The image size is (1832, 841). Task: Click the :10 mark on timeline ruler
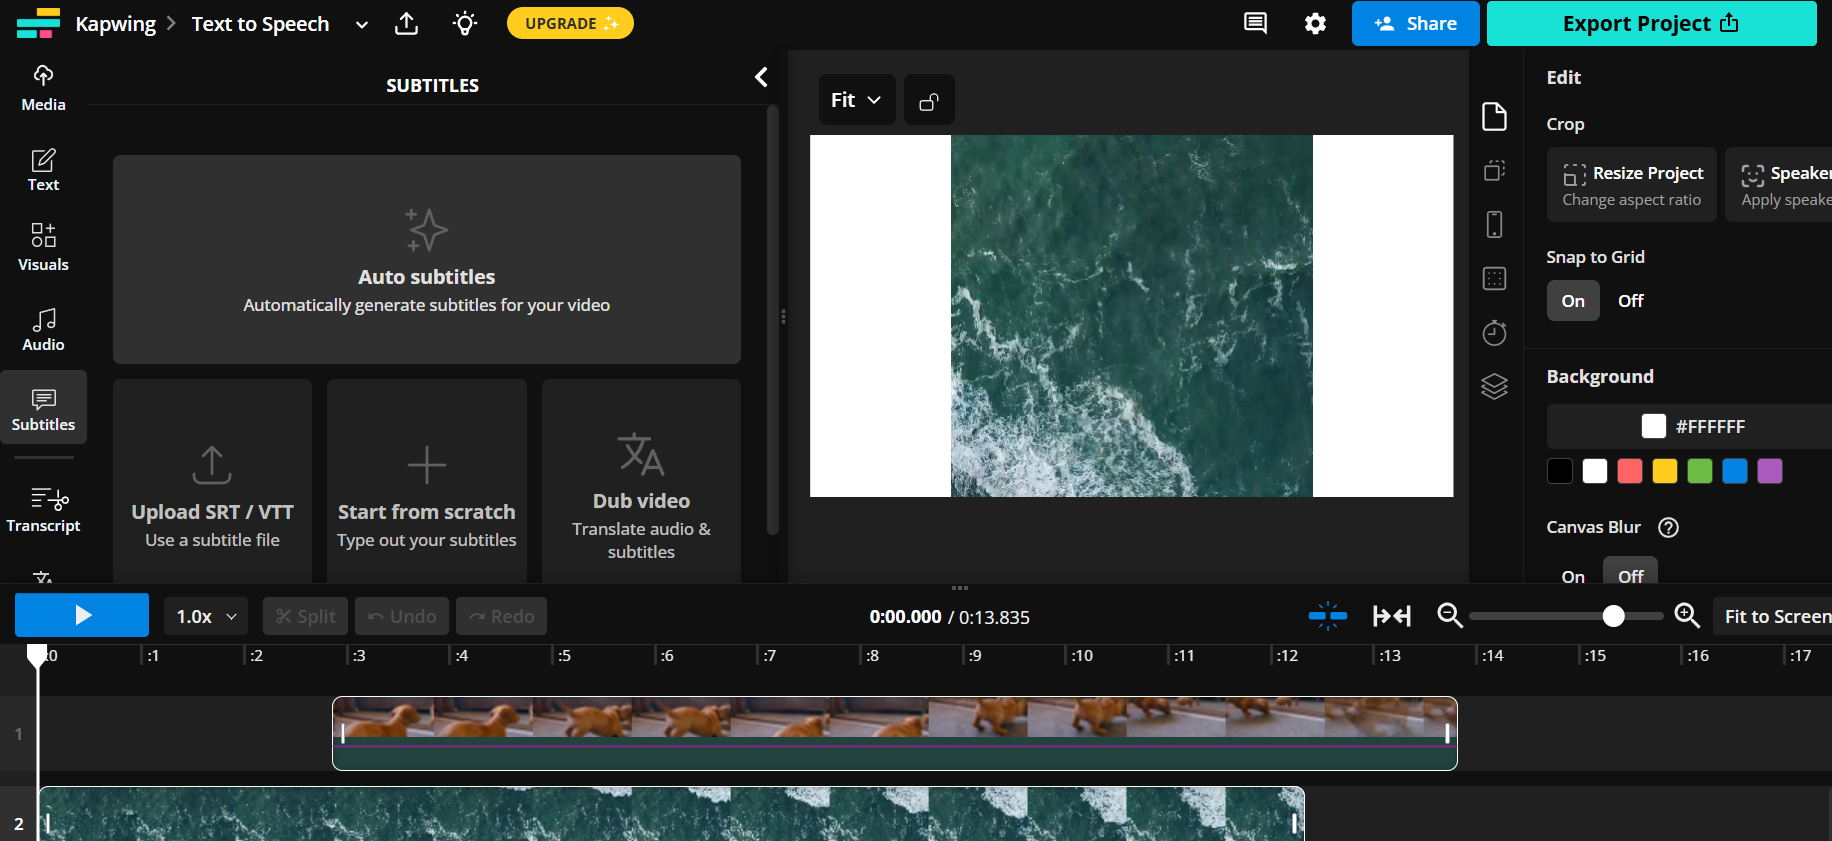(x=1082, y=656)
